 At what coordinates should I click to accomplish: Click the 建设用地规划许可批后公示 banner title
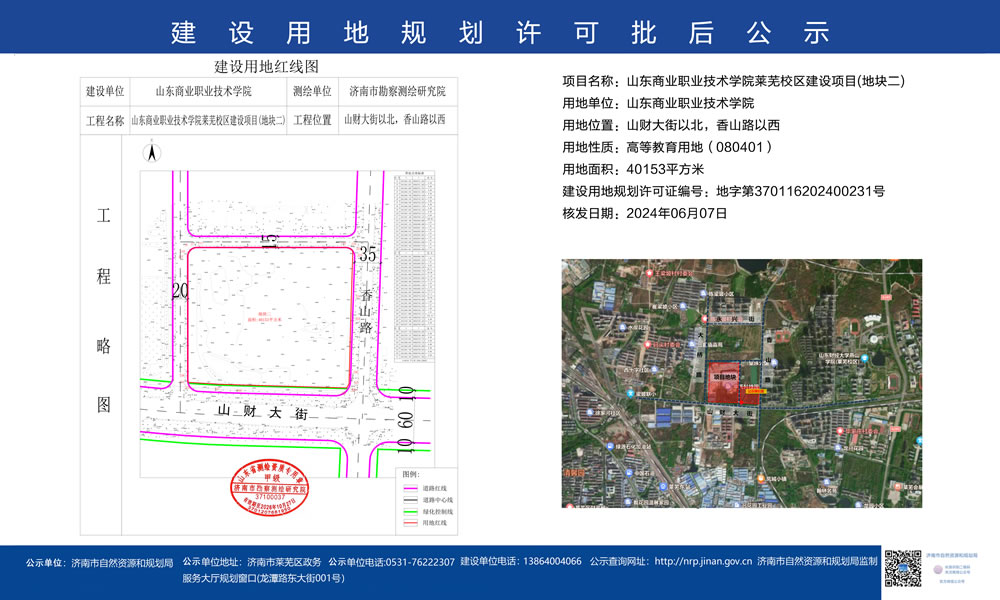click(x=500, y=32)
